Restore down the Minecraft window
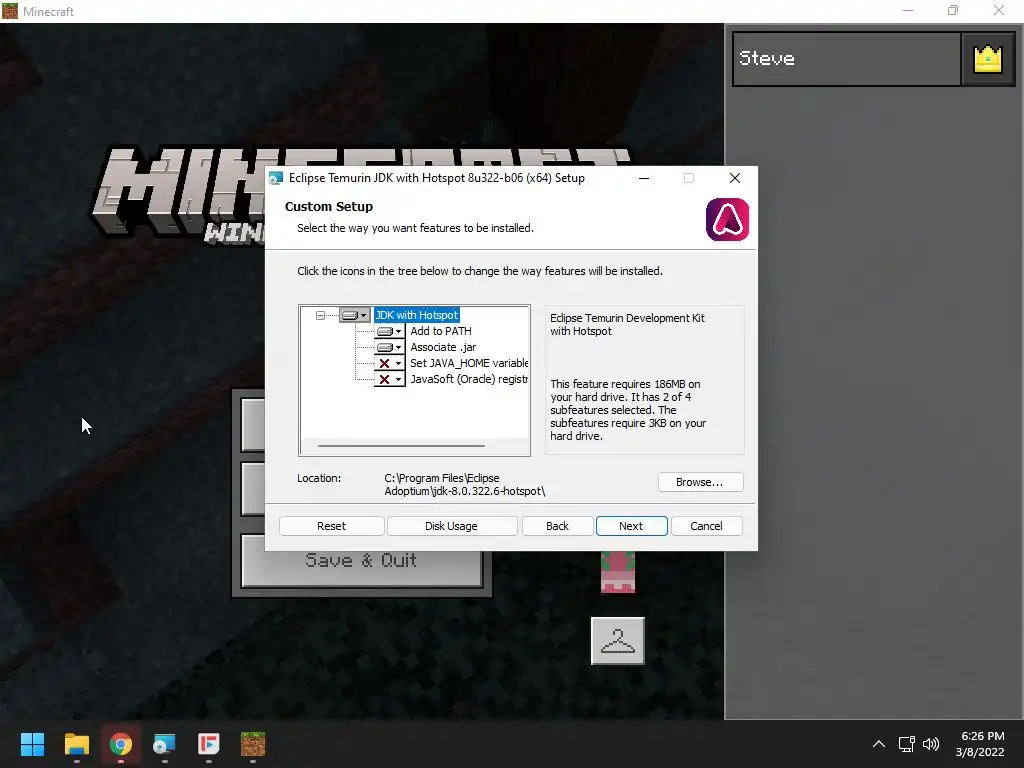The height and width of the screenshot is (768, 1024). click(x=953, y=10)
